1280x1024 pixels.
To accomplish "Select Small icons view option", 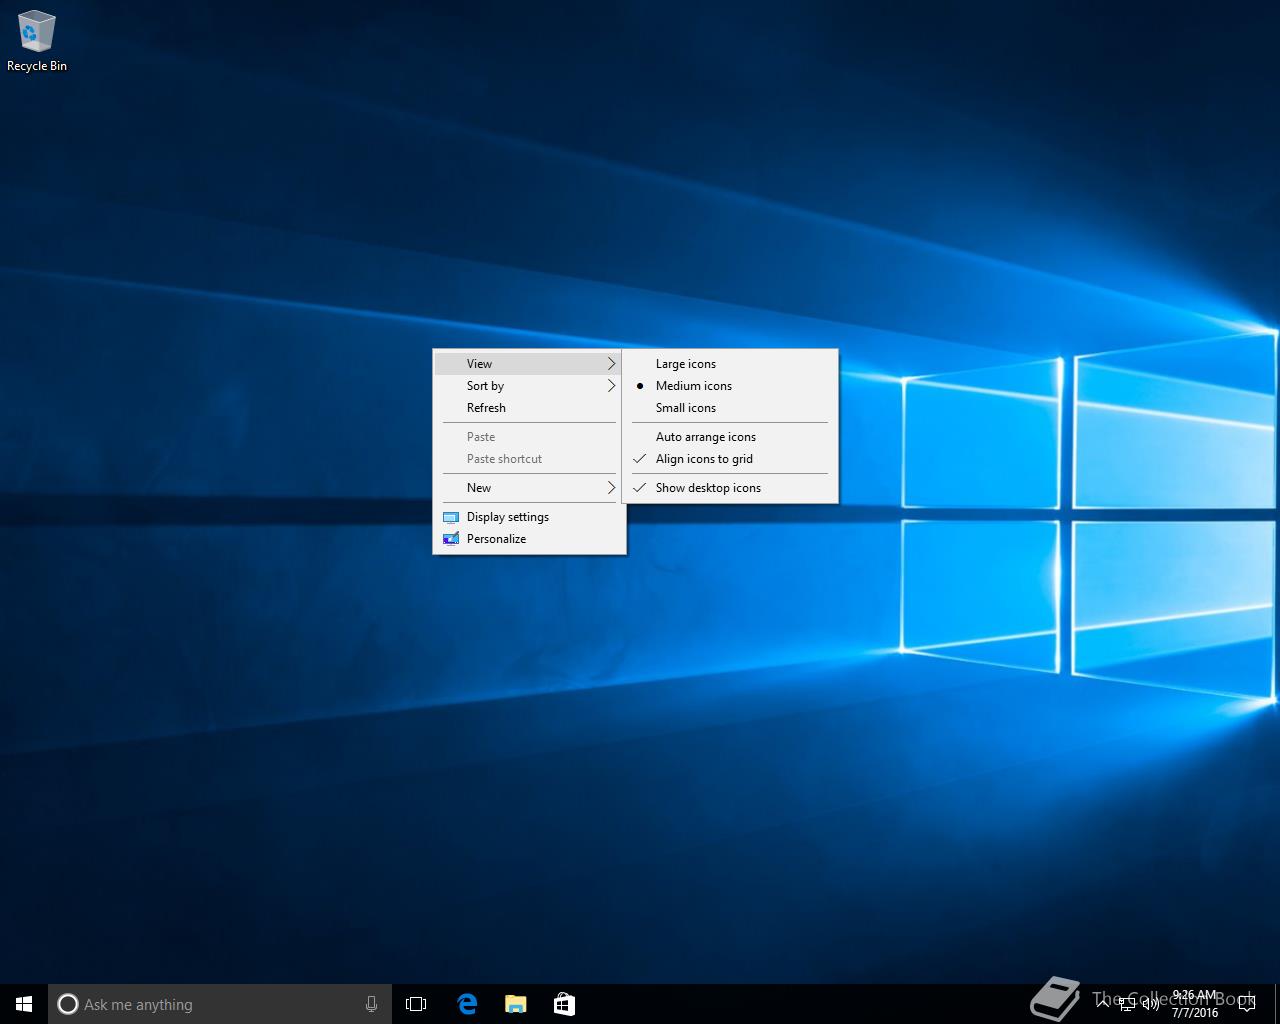I will click(730, 408).
